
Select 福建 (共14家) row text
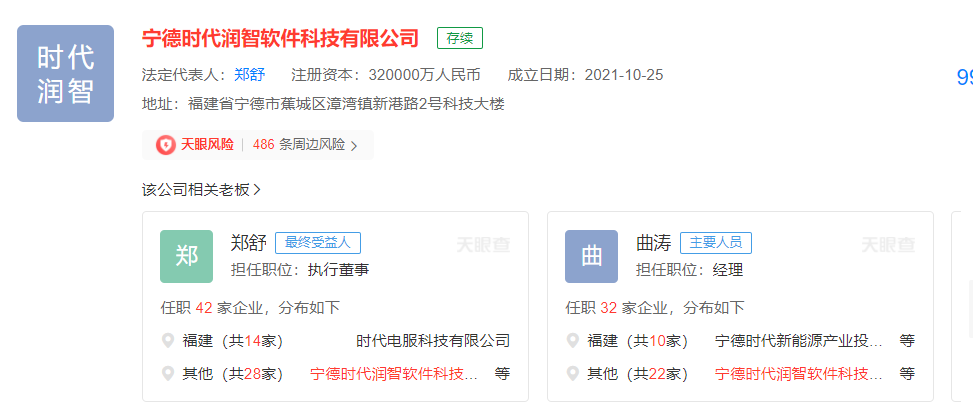pos(233,341)
